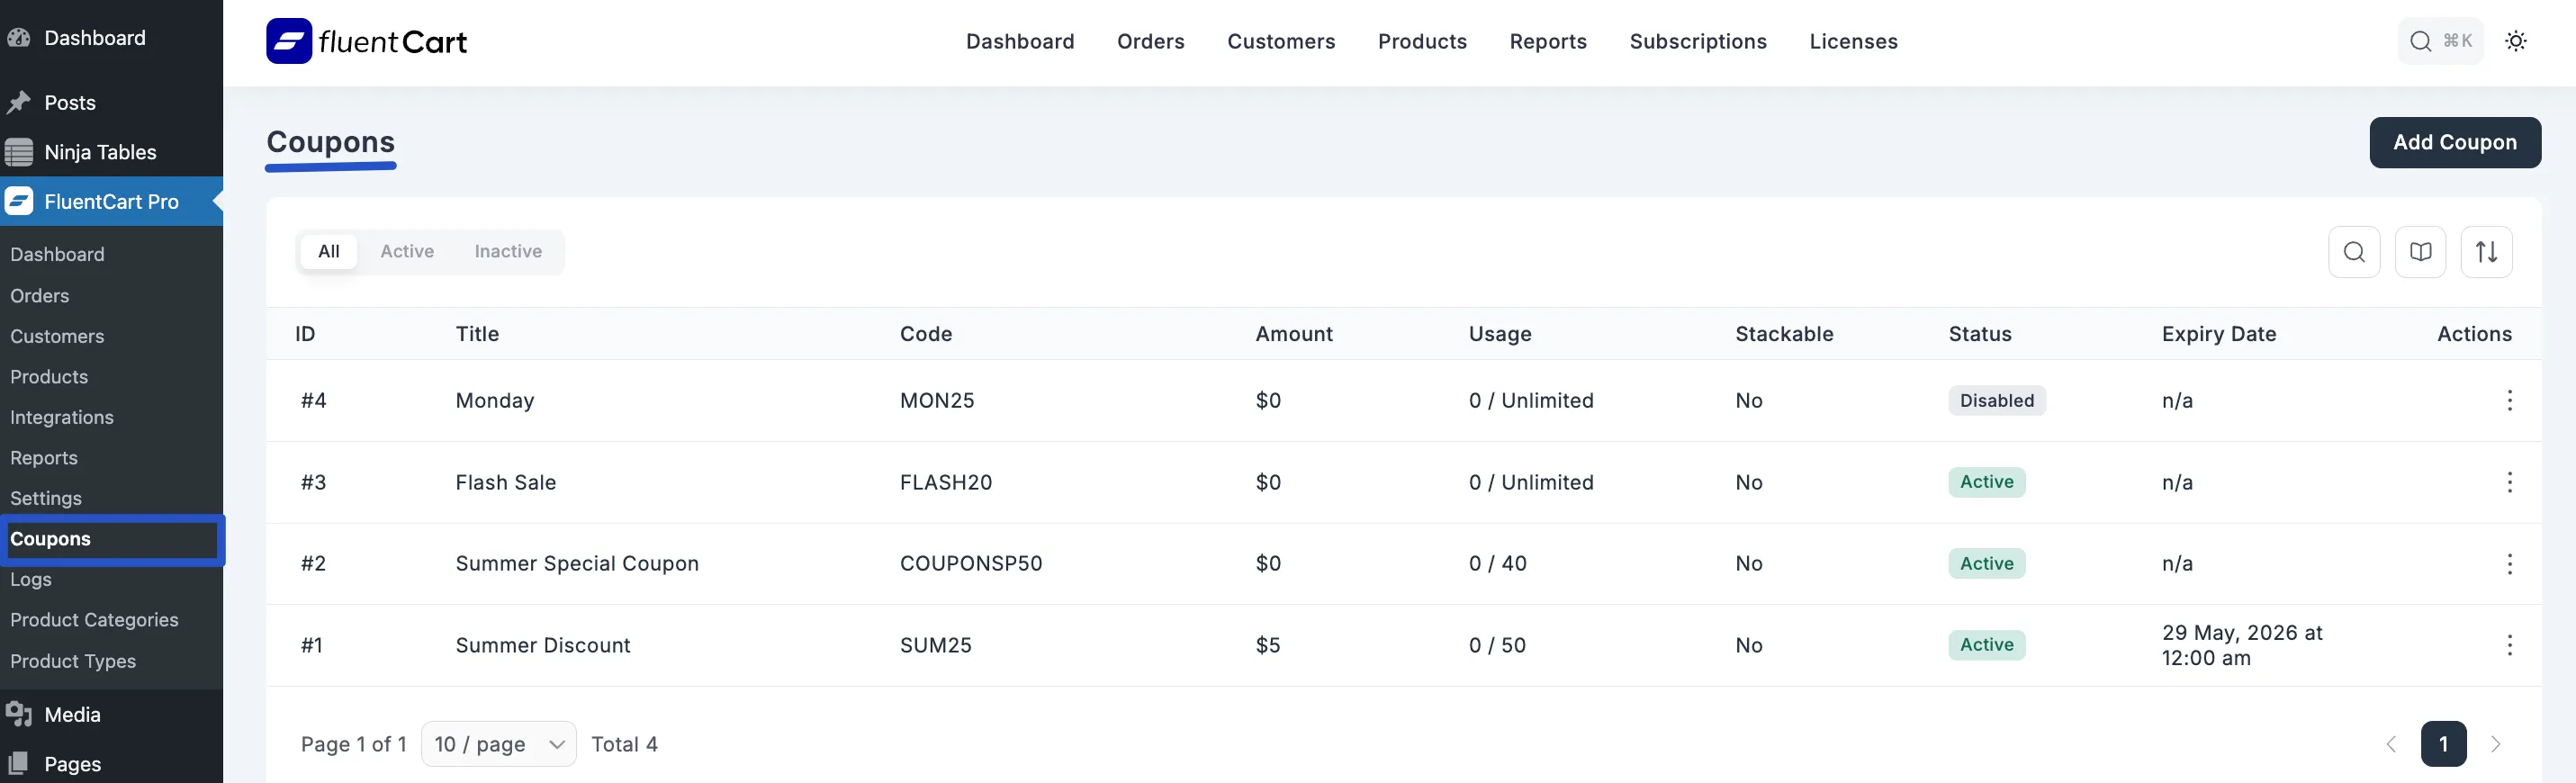
Task: Open actions menu for Flash Sale coupon
Action: (2508, 483)
